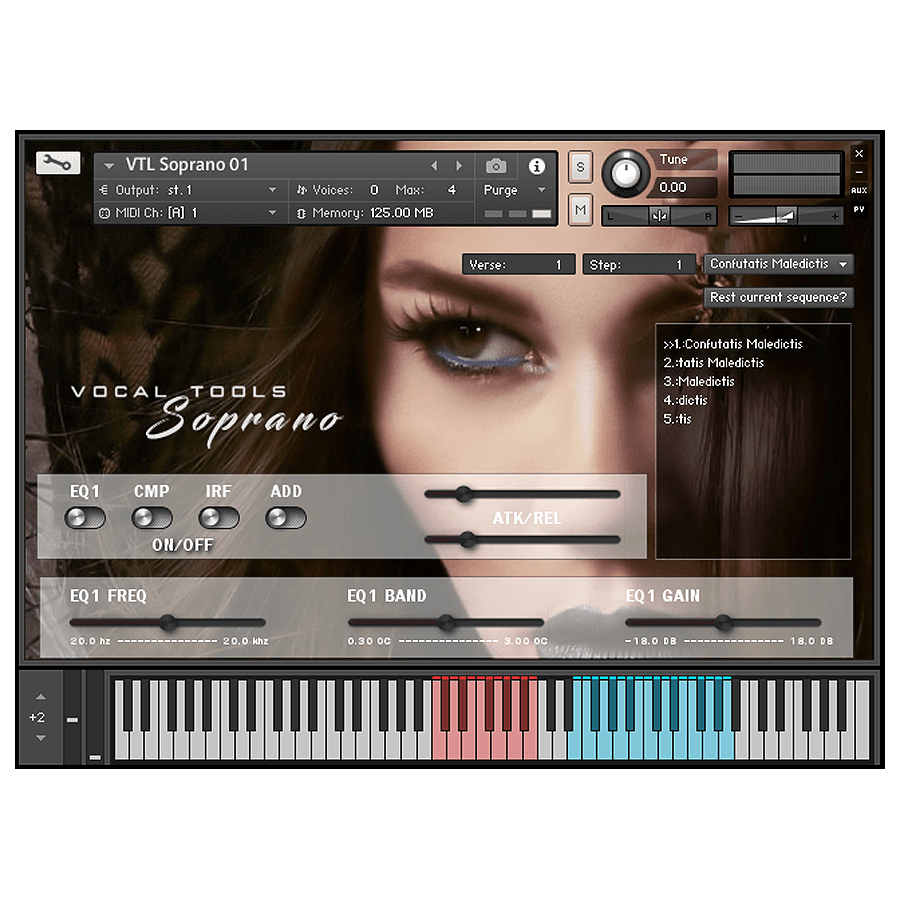Shift keyboard octave up arrow
The width and height of the screenshot is (900, 900).
pyautogui.click(x=41, y=697)
